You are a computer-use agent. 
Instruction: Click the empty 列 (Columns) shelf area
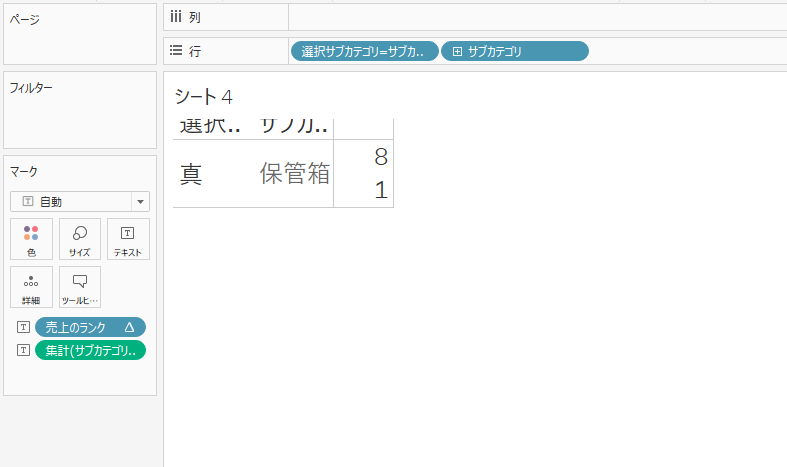535,17
